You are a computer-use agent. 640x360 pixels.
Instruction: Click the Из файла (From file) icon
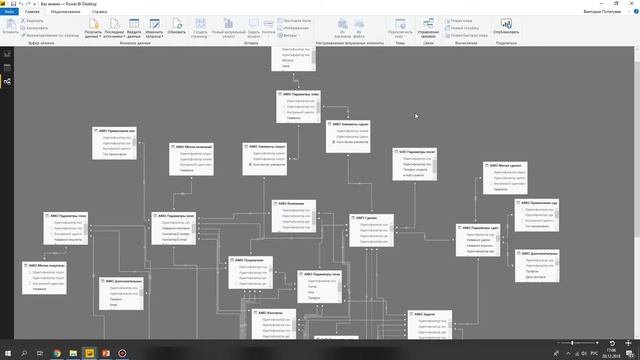359,24
